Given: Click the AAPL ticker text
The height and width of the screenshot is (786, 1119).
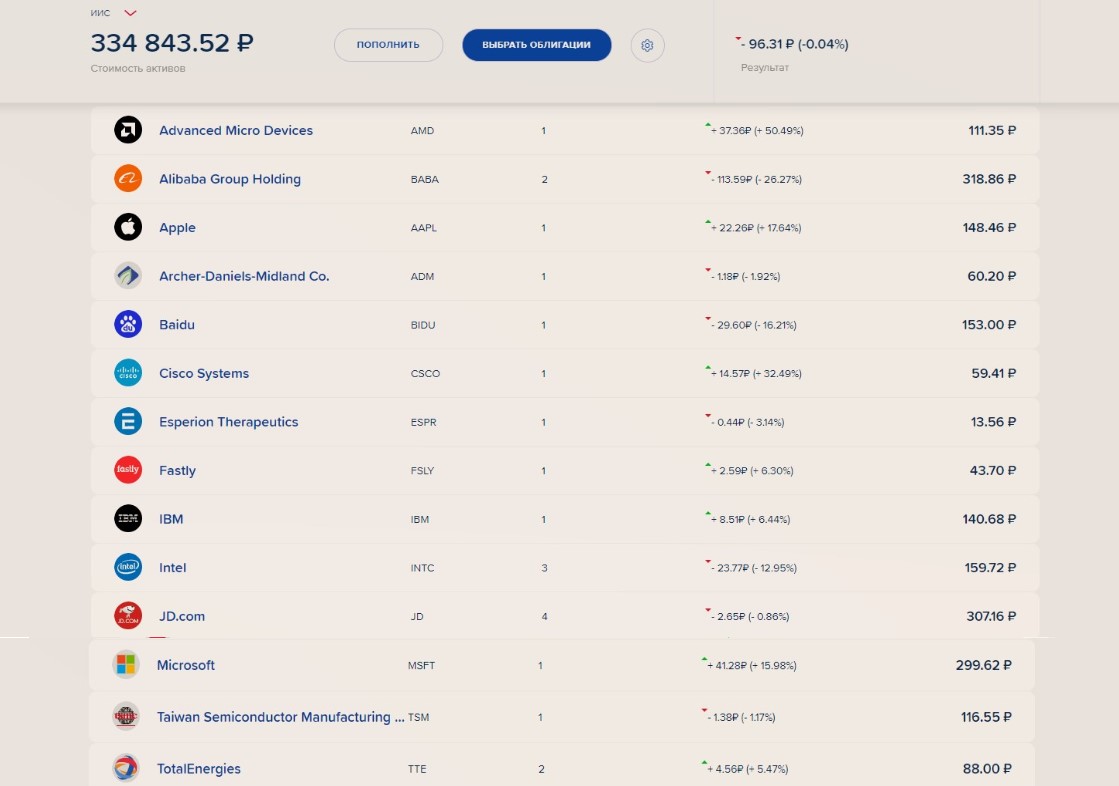Looking at the screenshot, I should point(424,228).
